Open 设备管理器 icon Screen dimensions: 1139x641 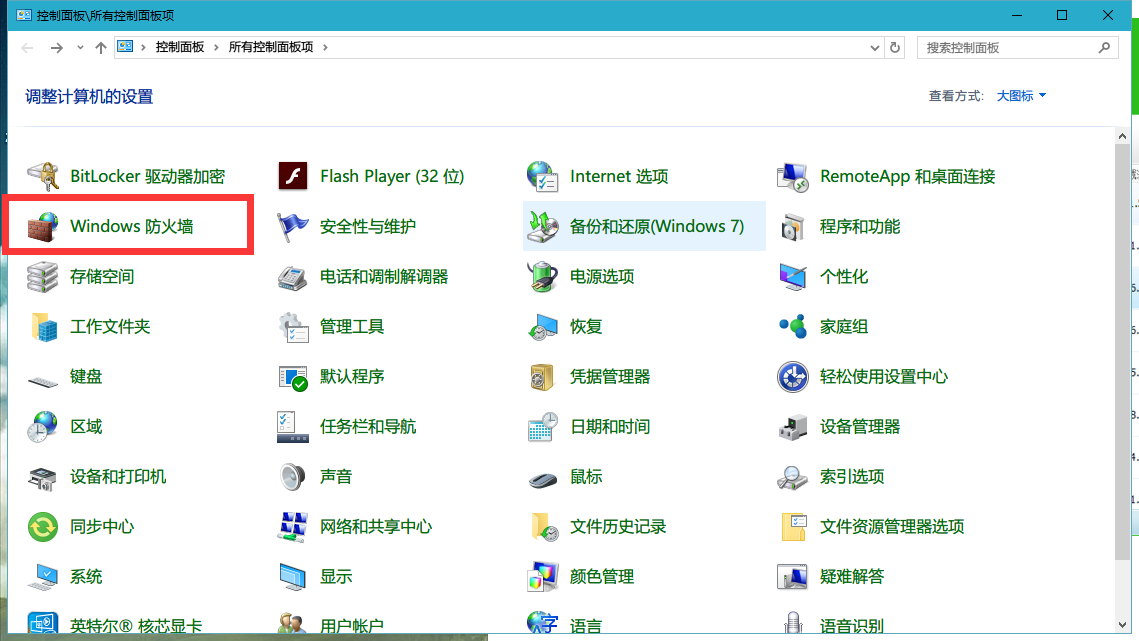[x=793, y=427]
